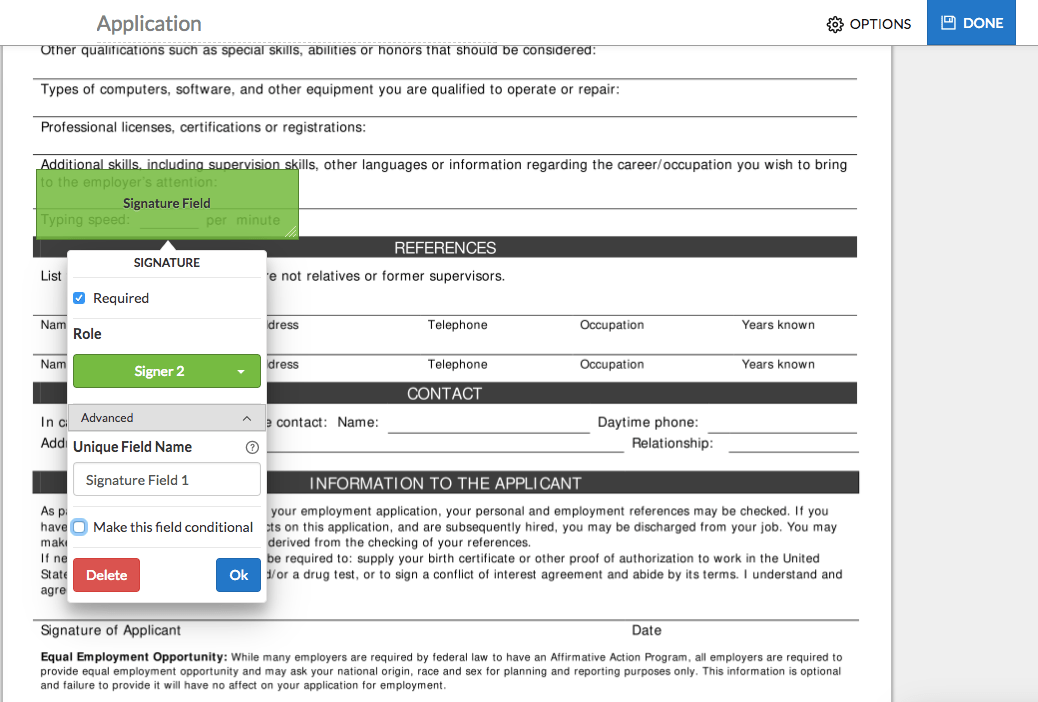The width and height of the screenshot is (1038, 702).
Task: Click the Role label in popup
Action: [x=87, y=334]
